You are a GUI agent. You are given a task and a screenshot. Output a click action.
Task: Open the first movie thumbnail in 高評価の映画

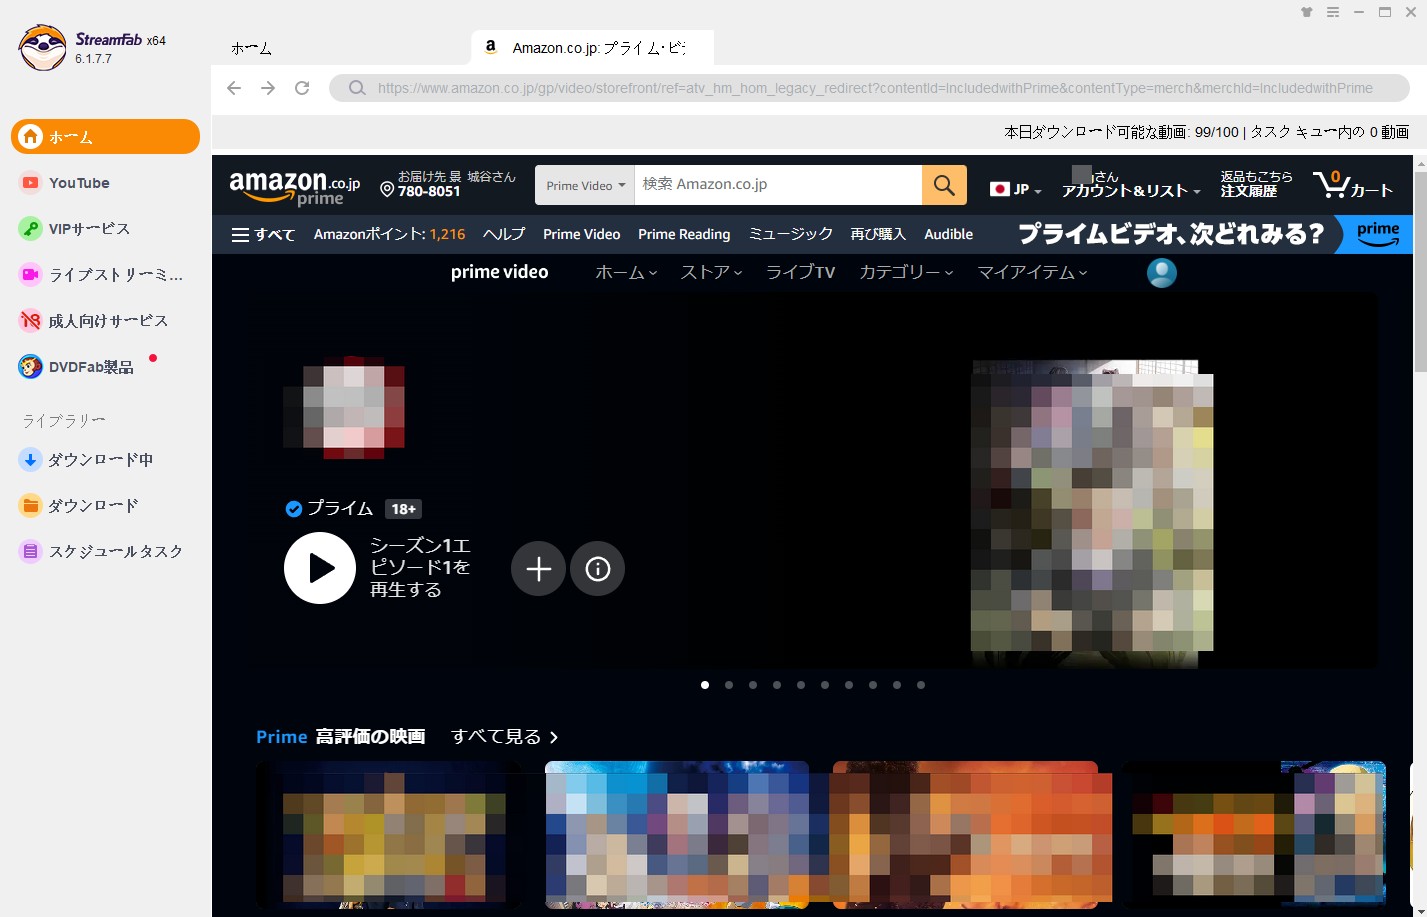(x=388, y=835)
